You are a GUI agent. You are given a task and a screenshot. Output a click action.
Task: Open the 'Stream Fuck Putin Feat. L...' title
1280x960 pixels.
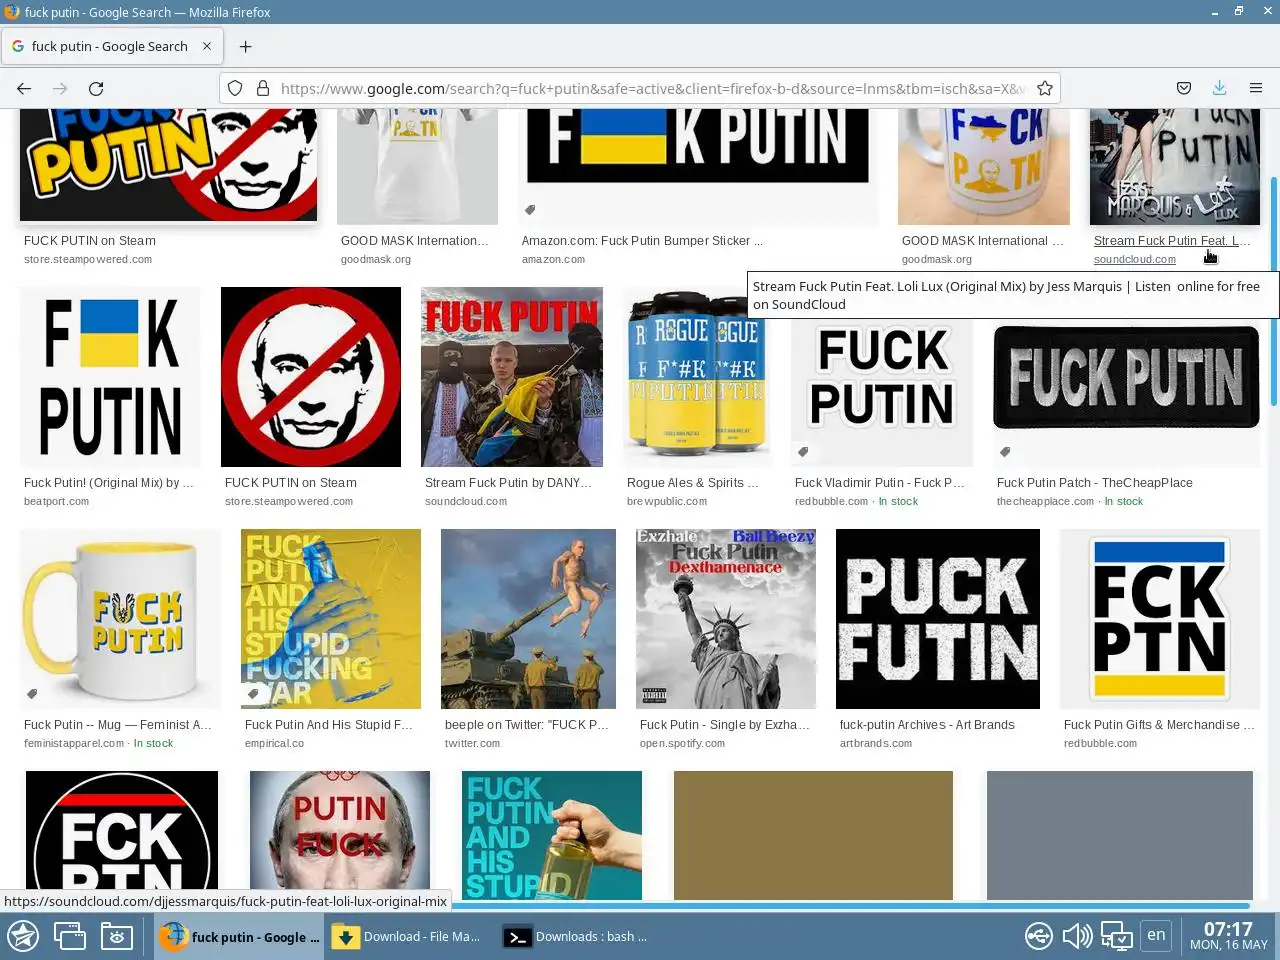[x=1172, y=240]
